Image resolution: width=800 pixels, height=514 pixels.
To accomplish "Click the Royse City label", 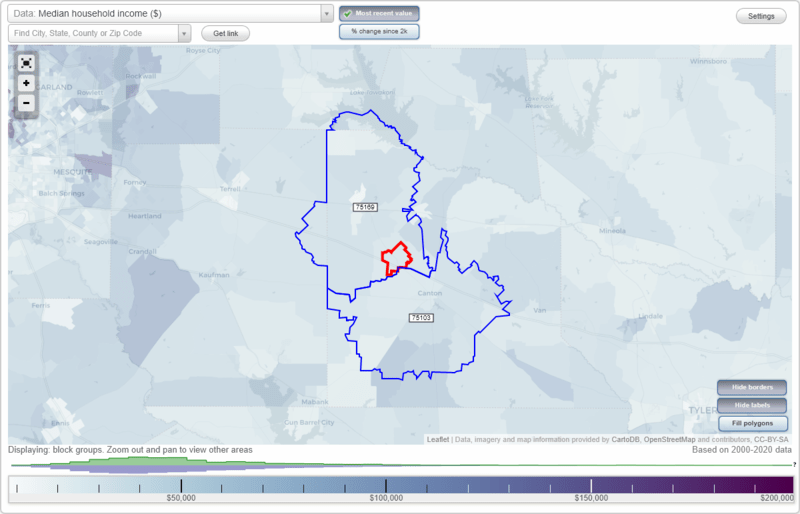I will click(x=203, y=51).
